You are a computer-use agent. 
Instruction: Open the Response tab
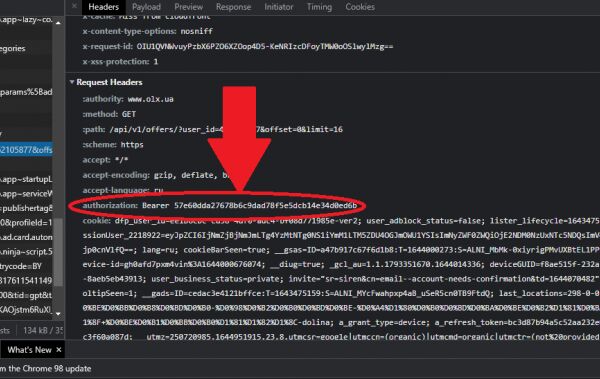click(233, 7)
